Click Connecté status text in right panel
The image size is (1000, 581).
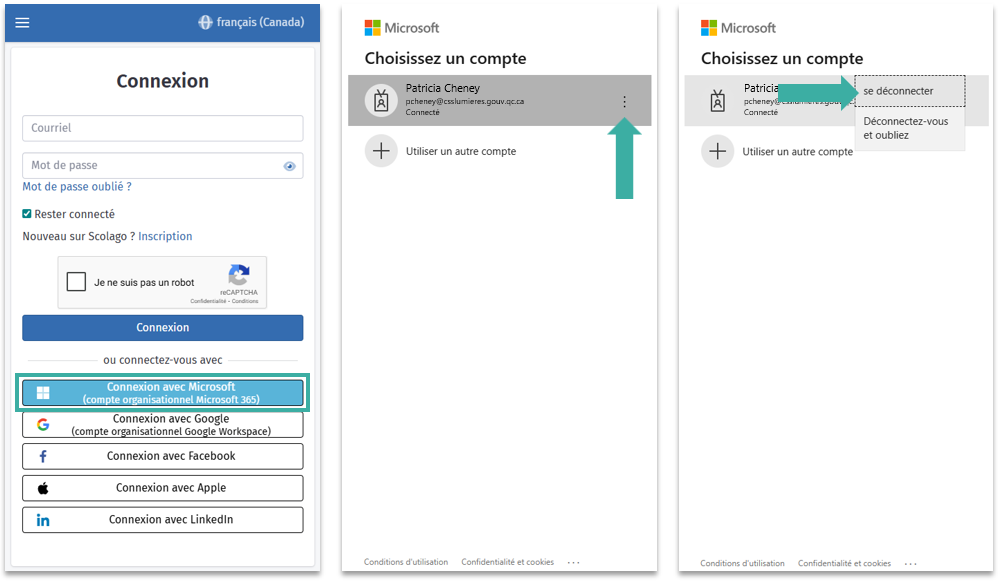click(760, 112)
